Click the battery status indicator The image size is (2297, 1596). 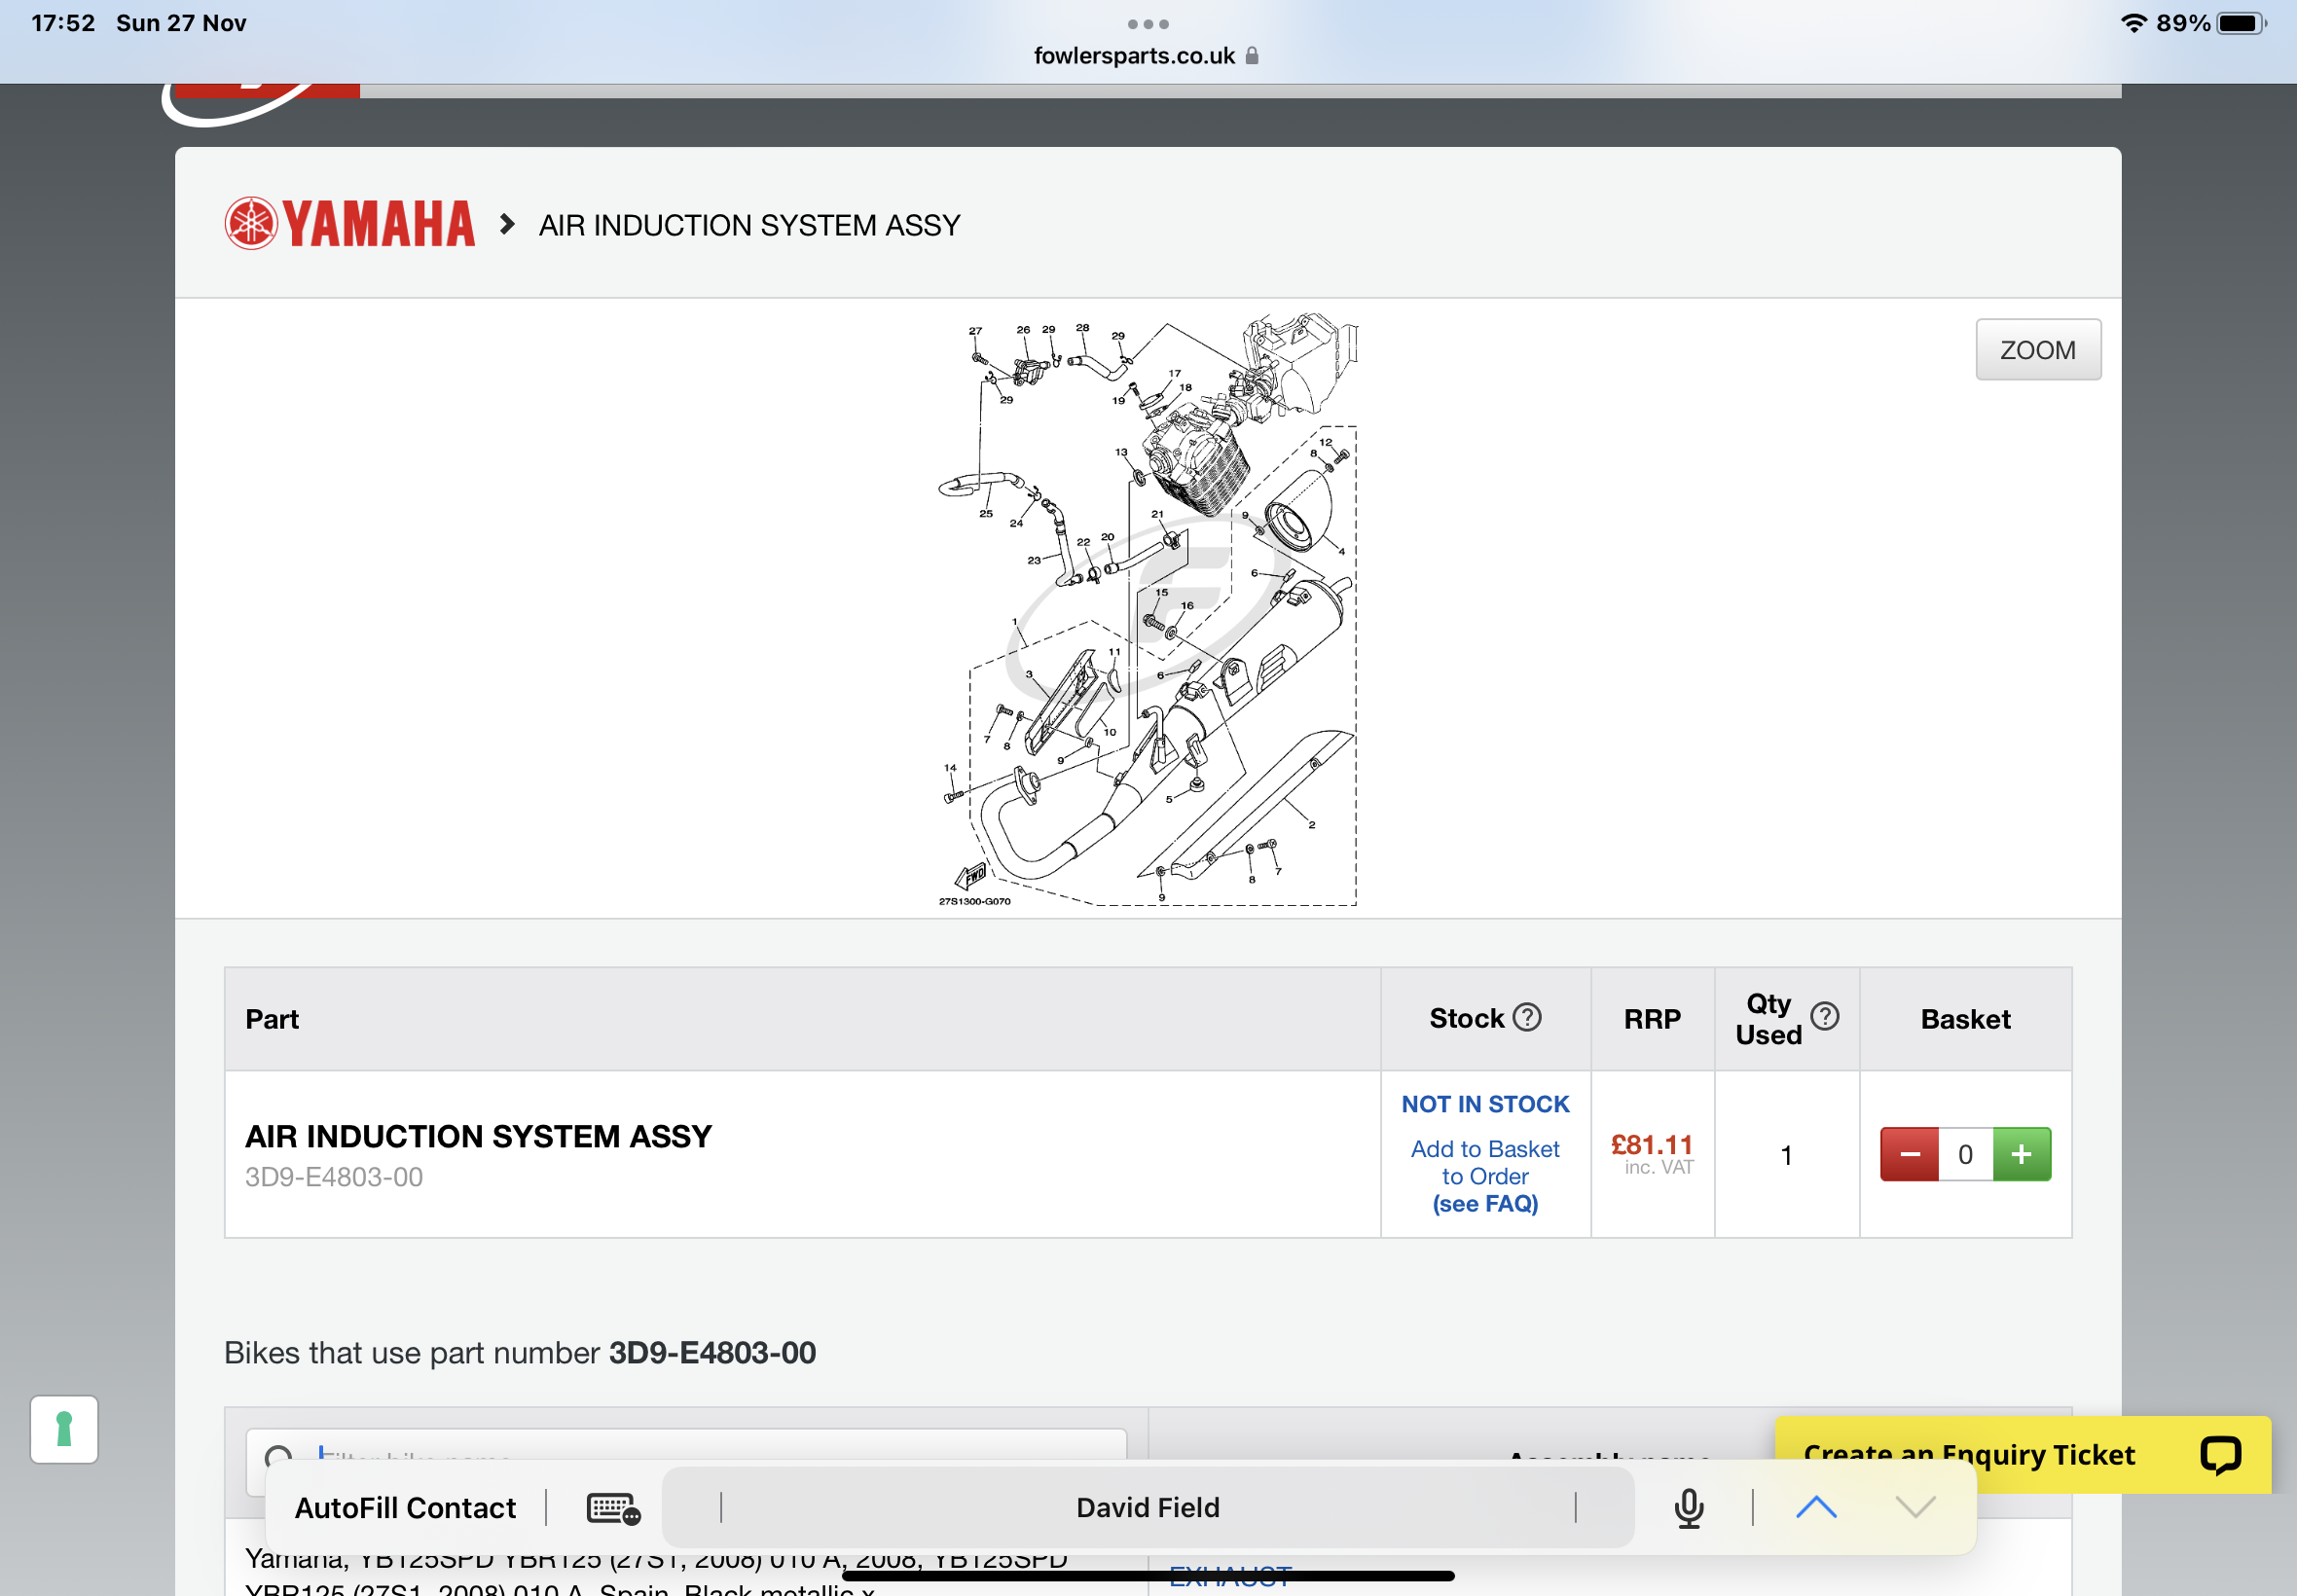pos(2241,22)
